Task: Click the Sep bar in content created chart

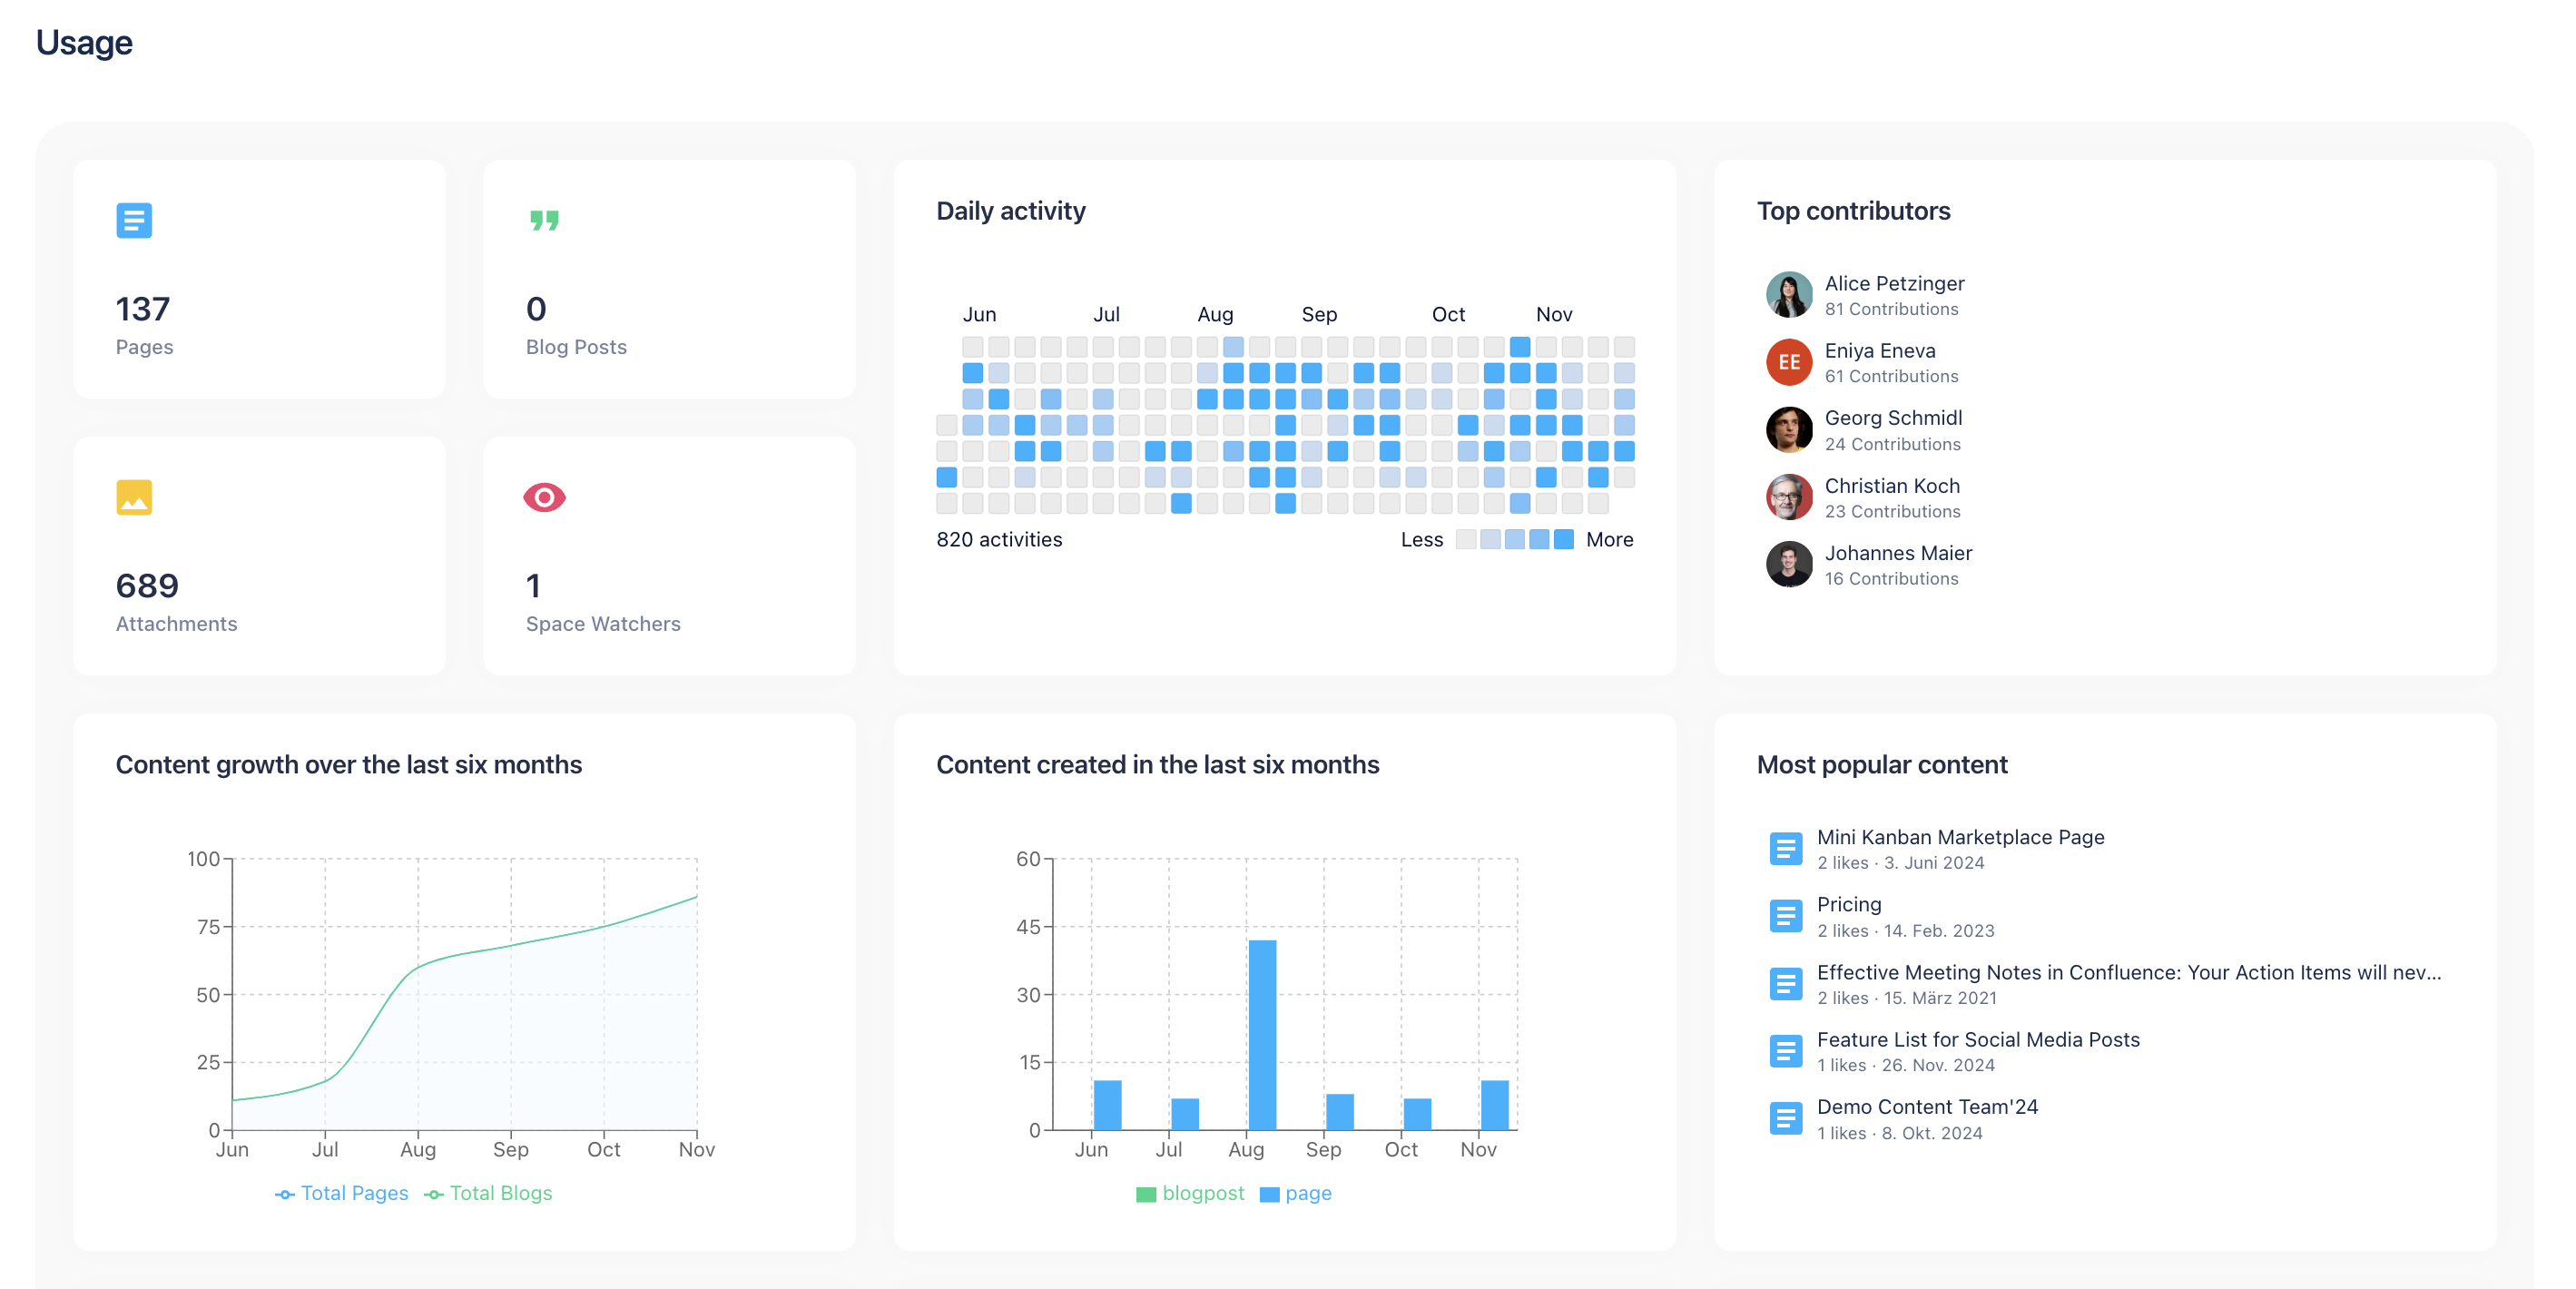Action: point(1339,1112)
